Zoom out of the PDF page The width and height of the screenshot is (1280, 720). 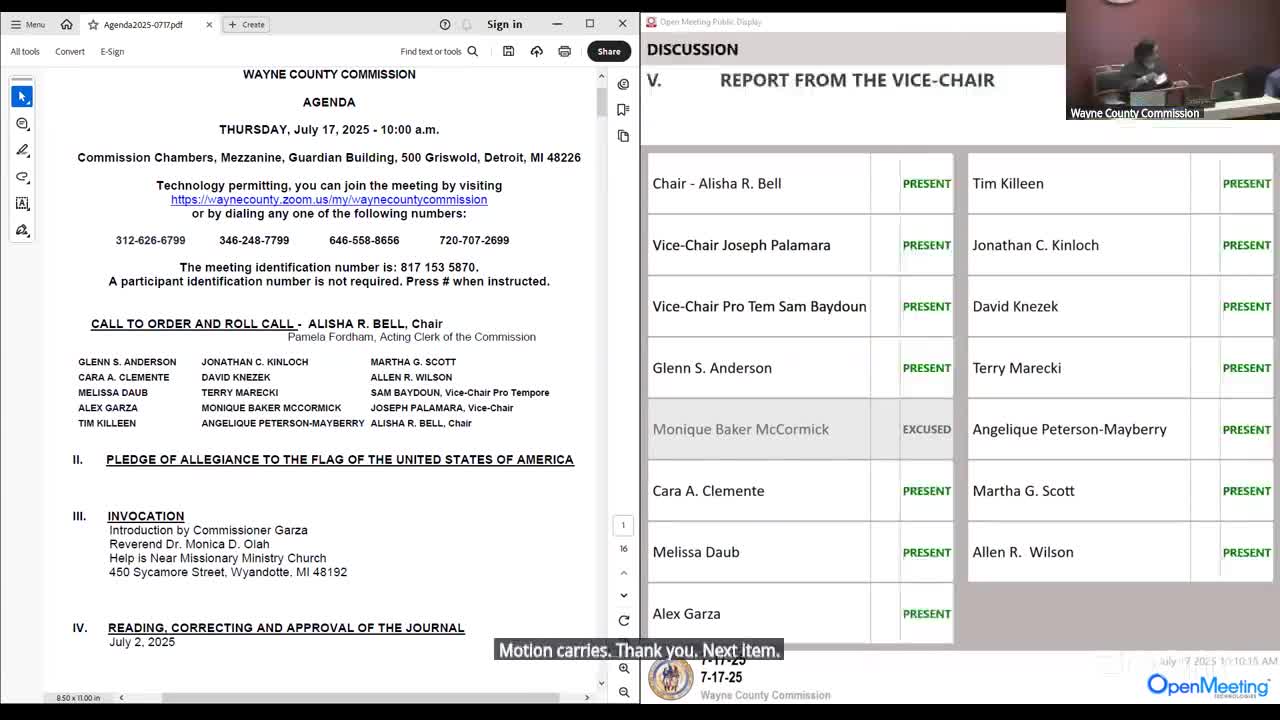click(x=623, y=691)
